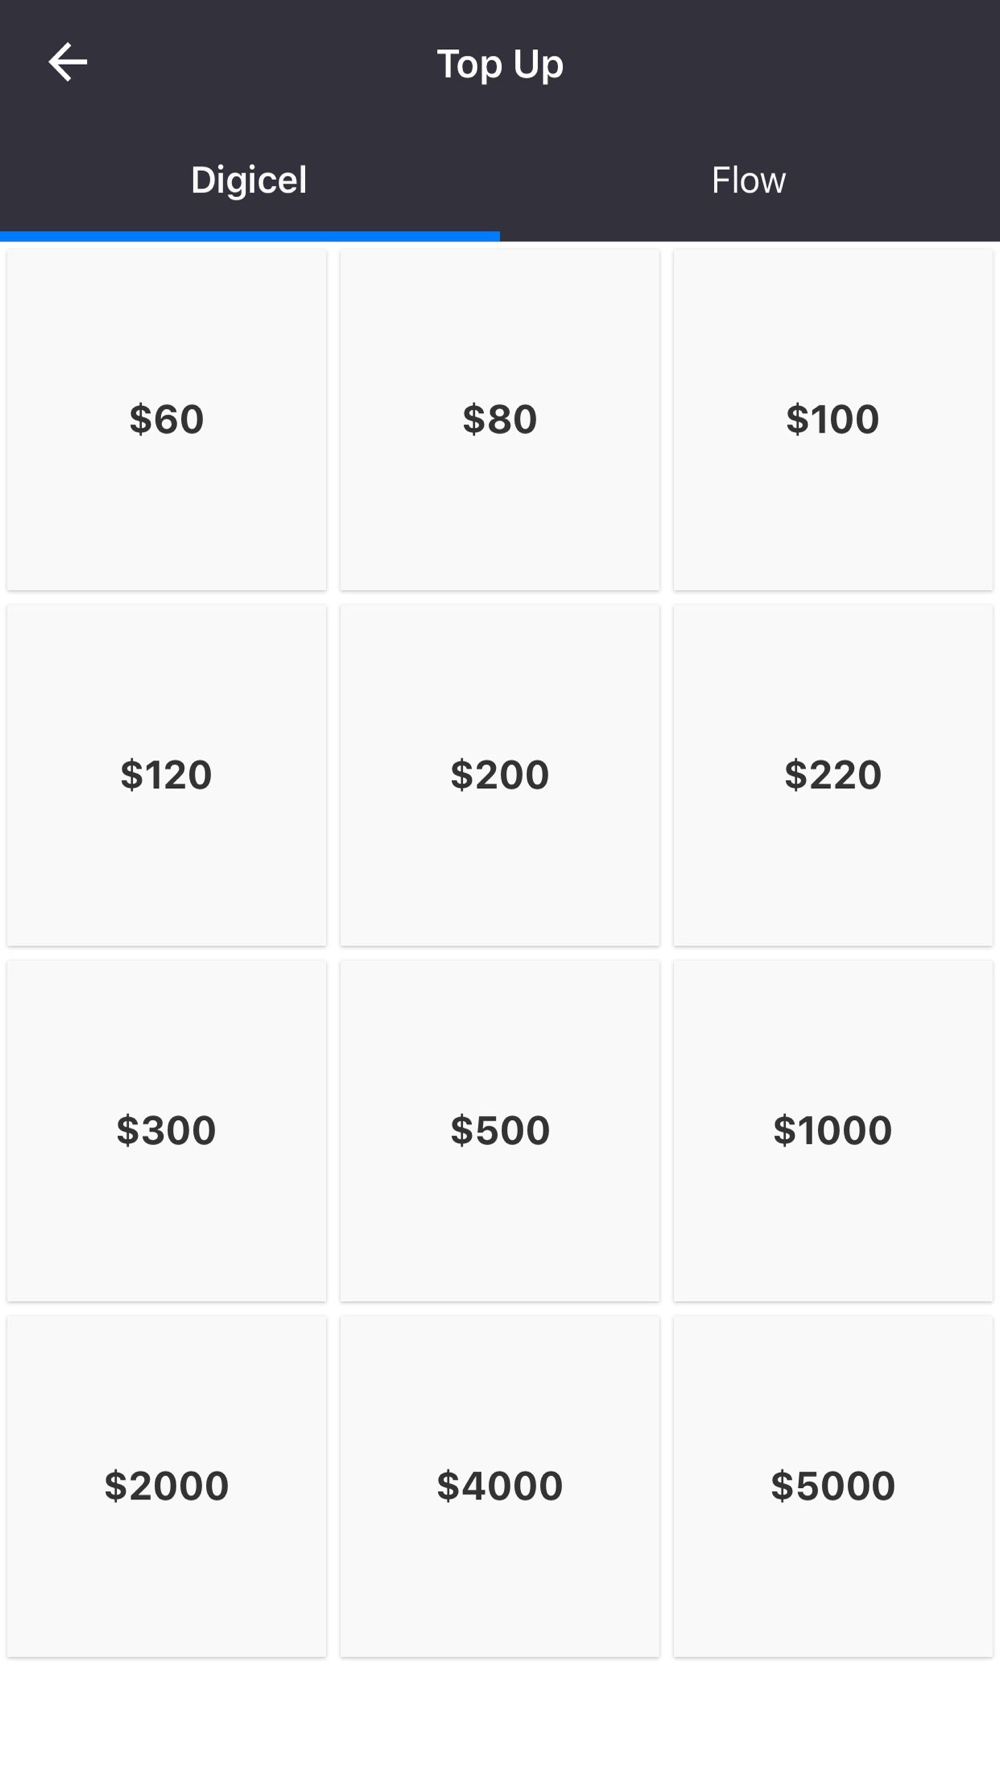Choose the $5000 top up option

833,1486
